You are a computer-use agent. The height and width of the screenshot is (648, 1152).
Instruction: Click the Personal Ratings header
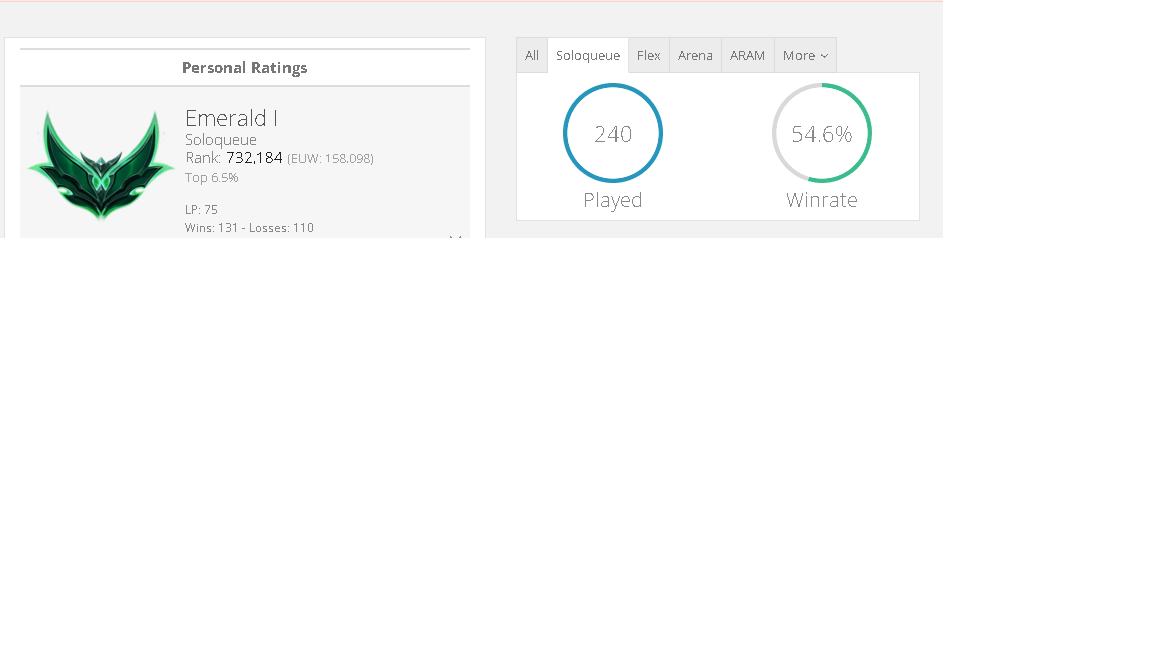tap(245, 68)
